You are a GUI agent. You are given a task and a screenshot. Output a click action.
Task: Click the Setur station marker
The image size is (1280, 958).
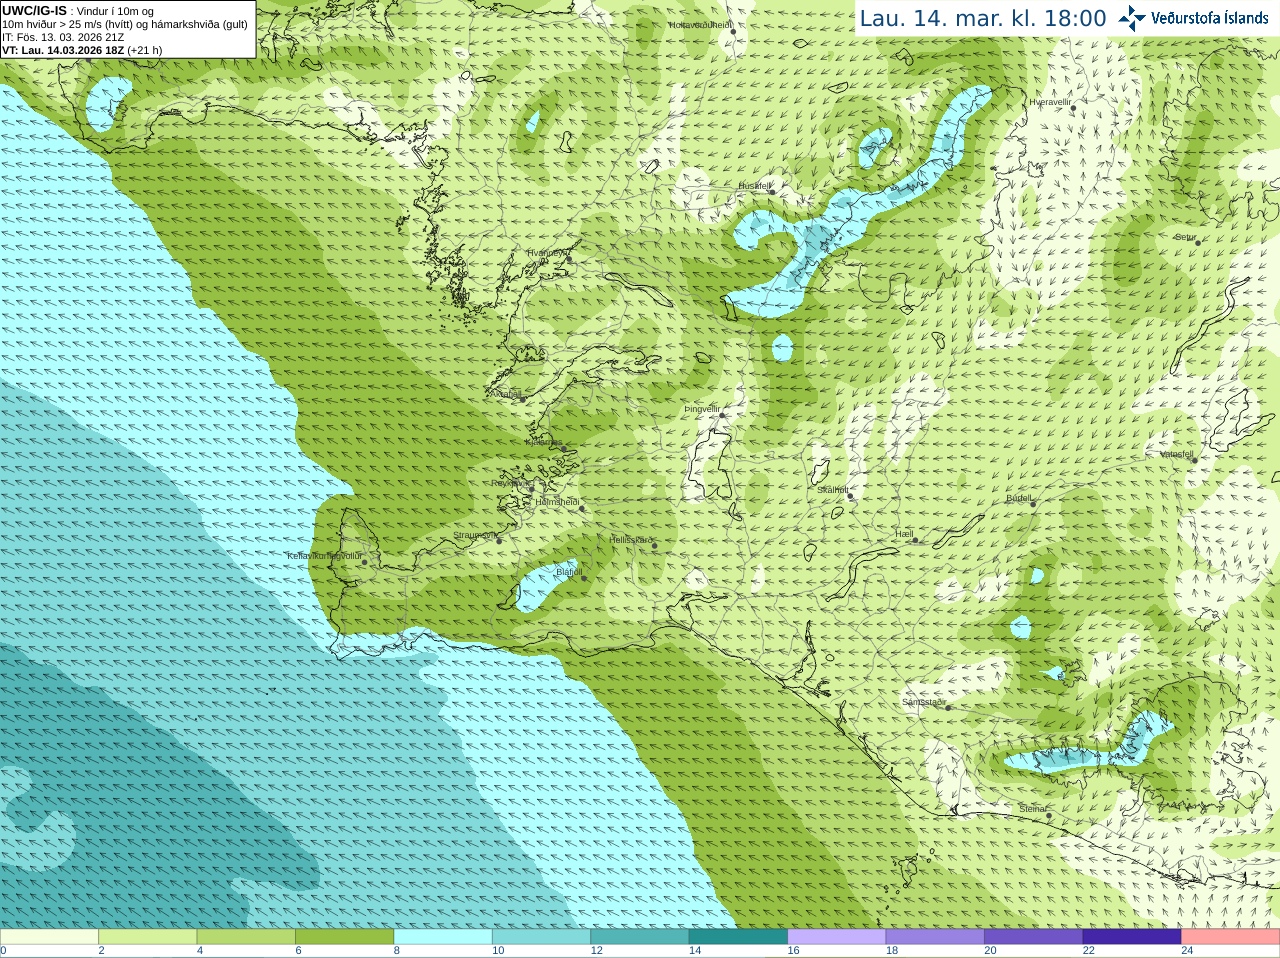click(1198, 243)
